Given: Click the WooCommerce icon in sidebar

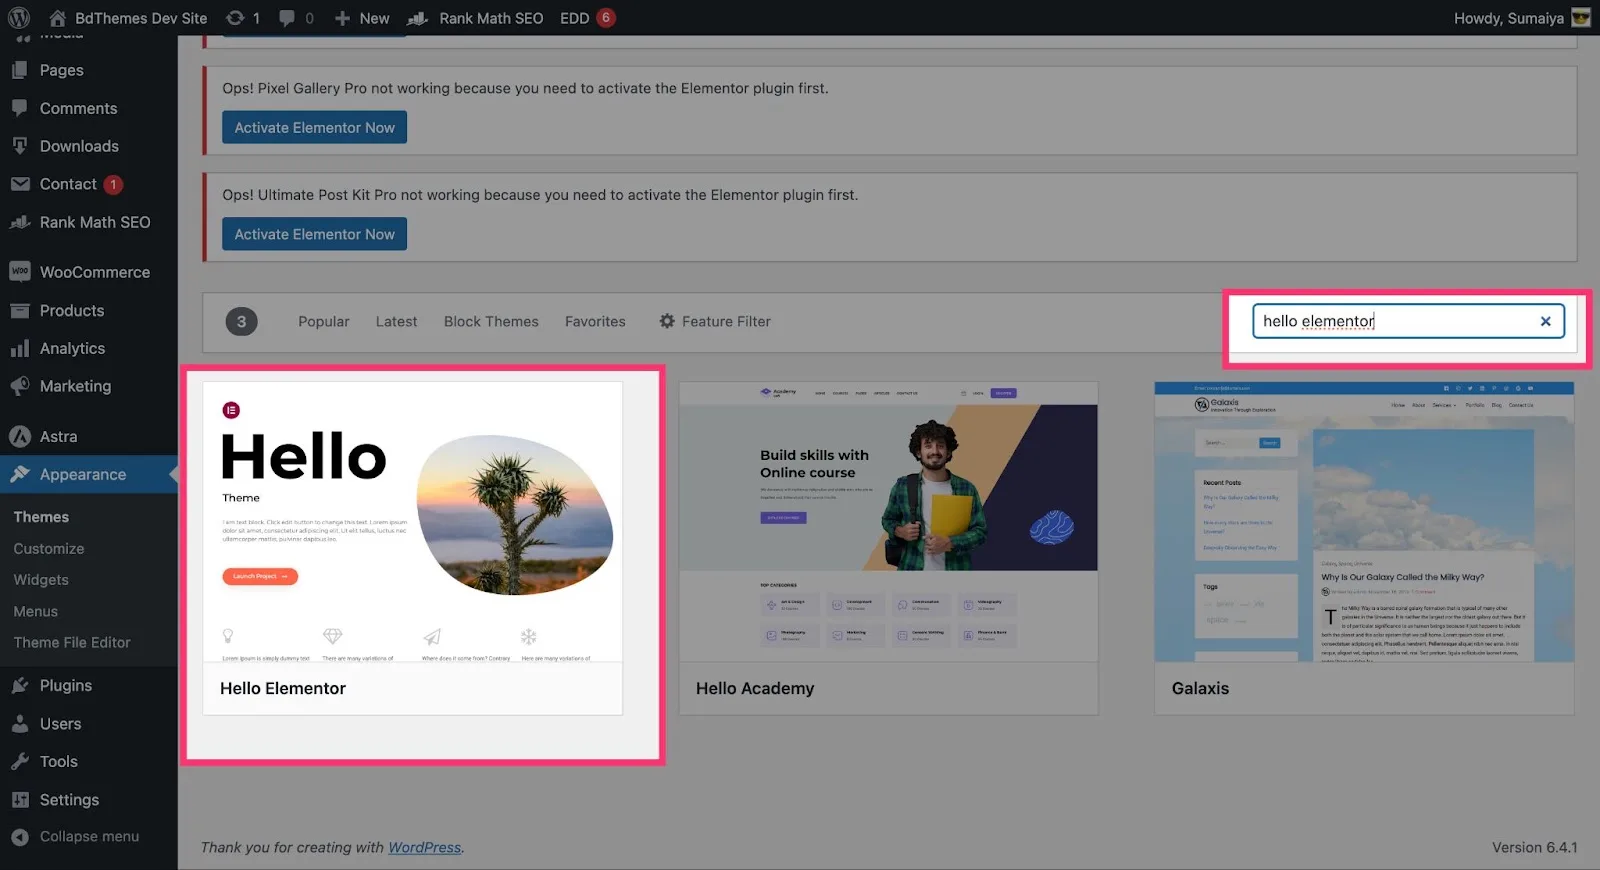Looking at the screenshot, I should coord(20,272).
